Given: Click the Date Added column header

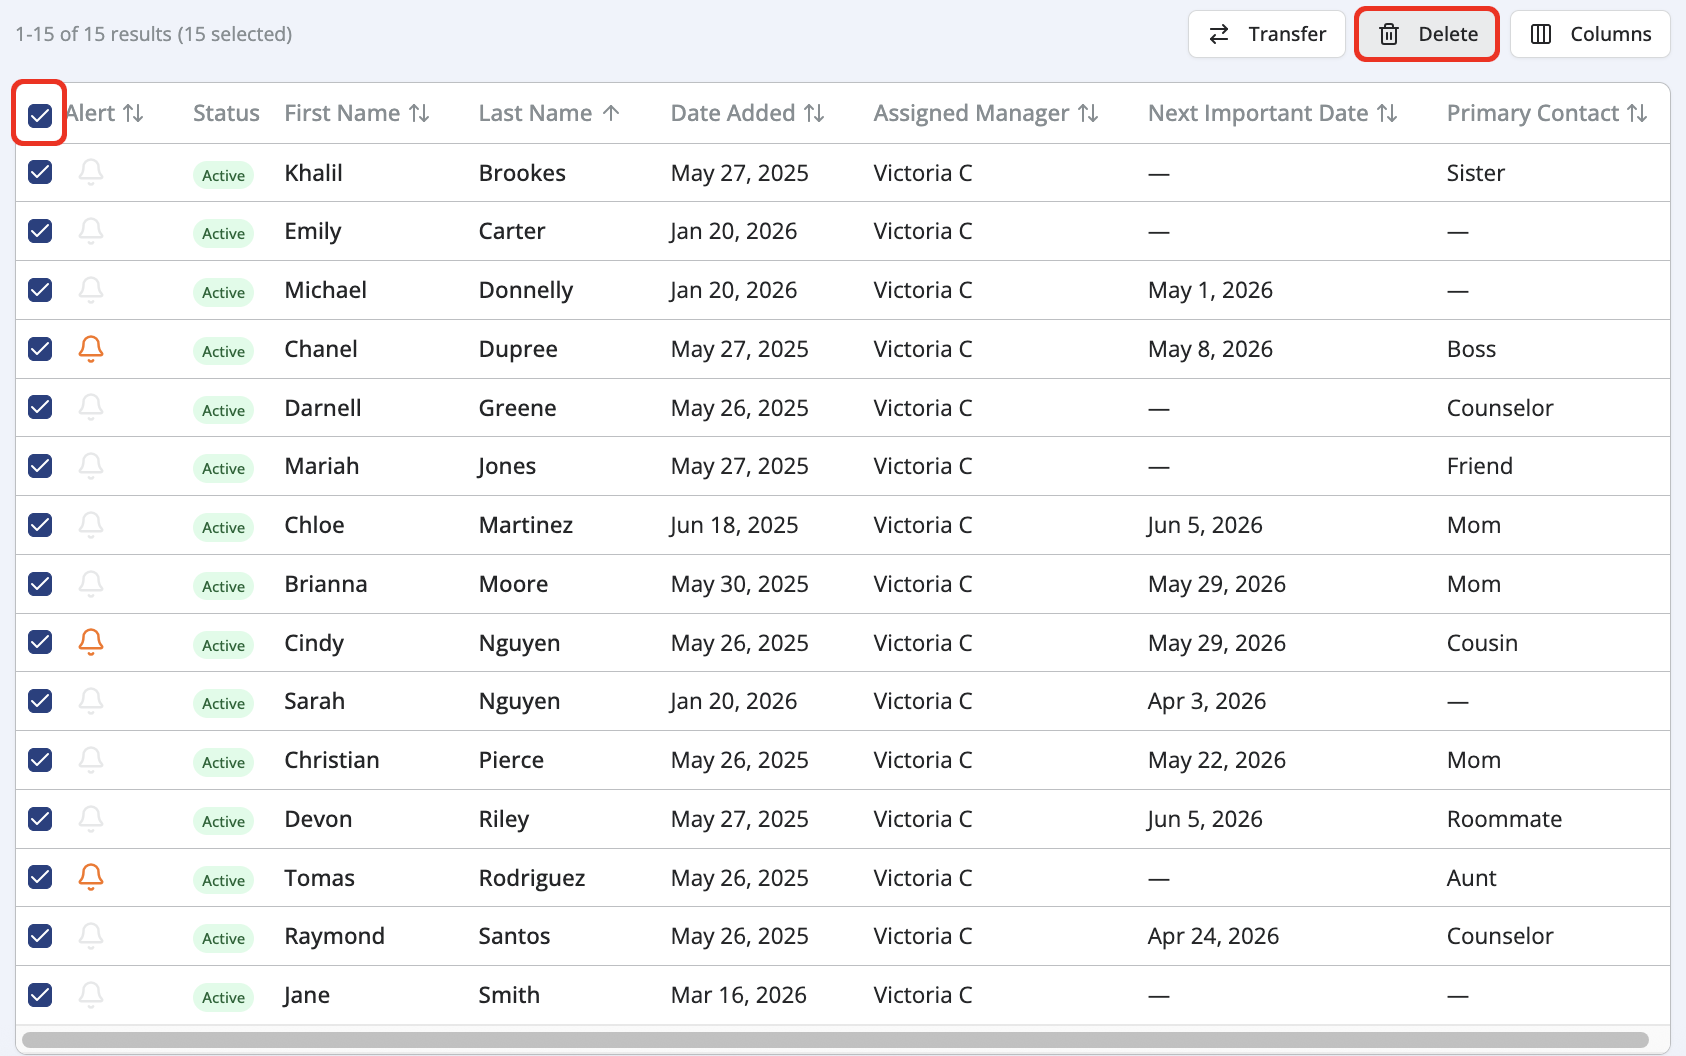Looking at the screenshot, I should (747, 113).
